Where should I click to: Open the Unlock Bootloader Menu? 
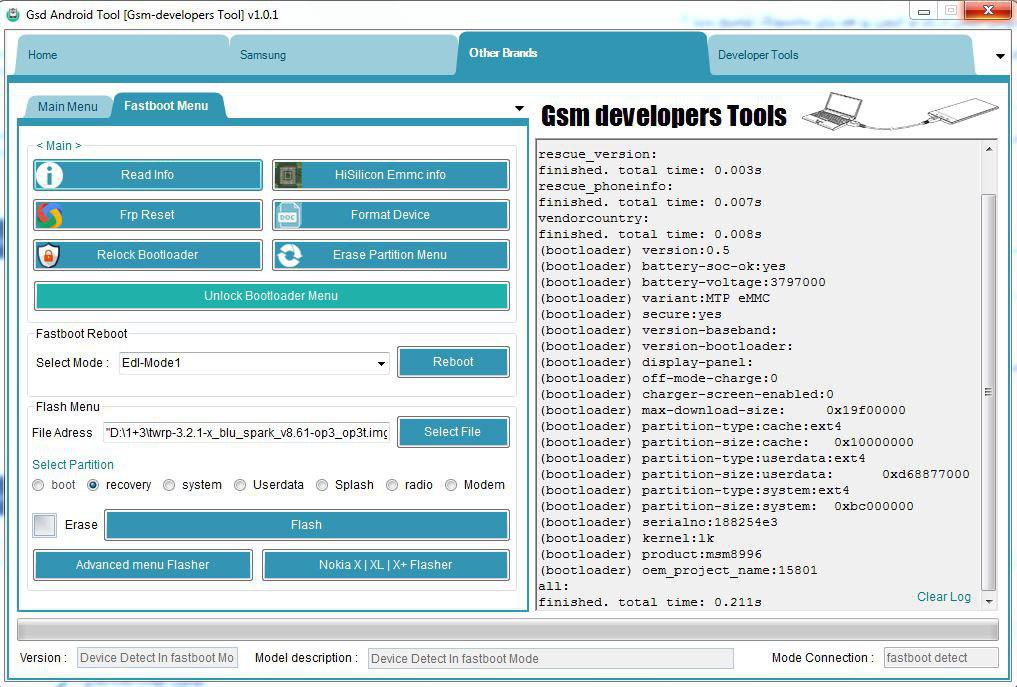pyautogui.click(x=271, y=296)
